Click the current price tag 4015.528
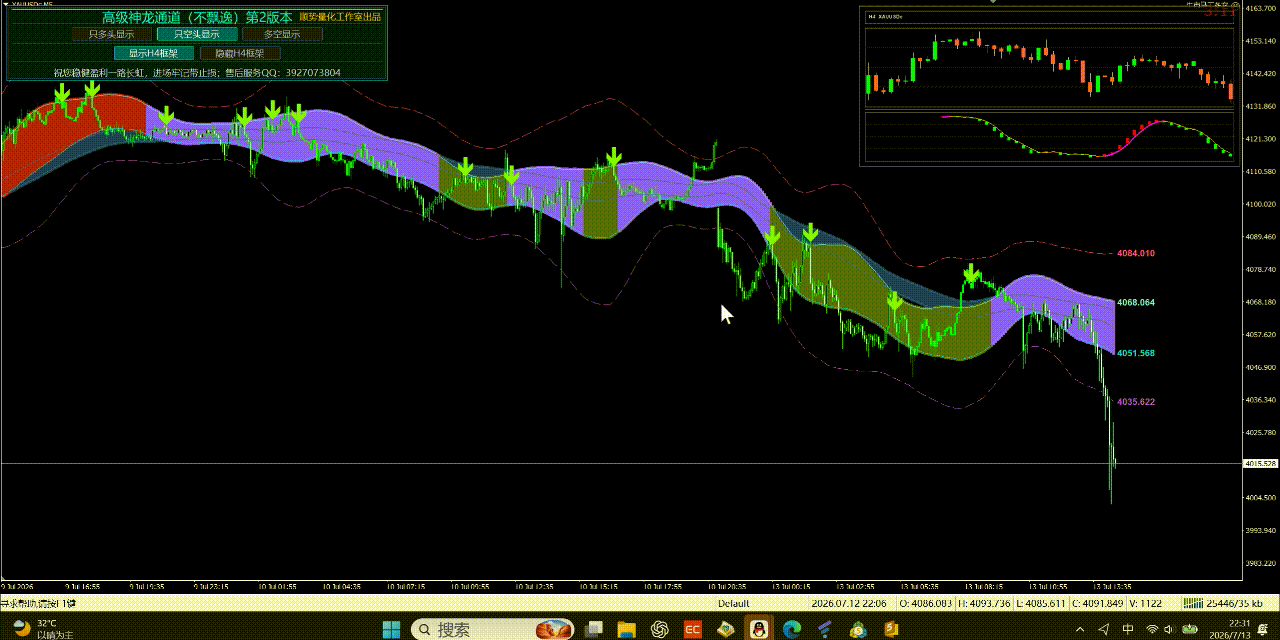Screen dimensions: 1280x640 (x=1260, y=464)
